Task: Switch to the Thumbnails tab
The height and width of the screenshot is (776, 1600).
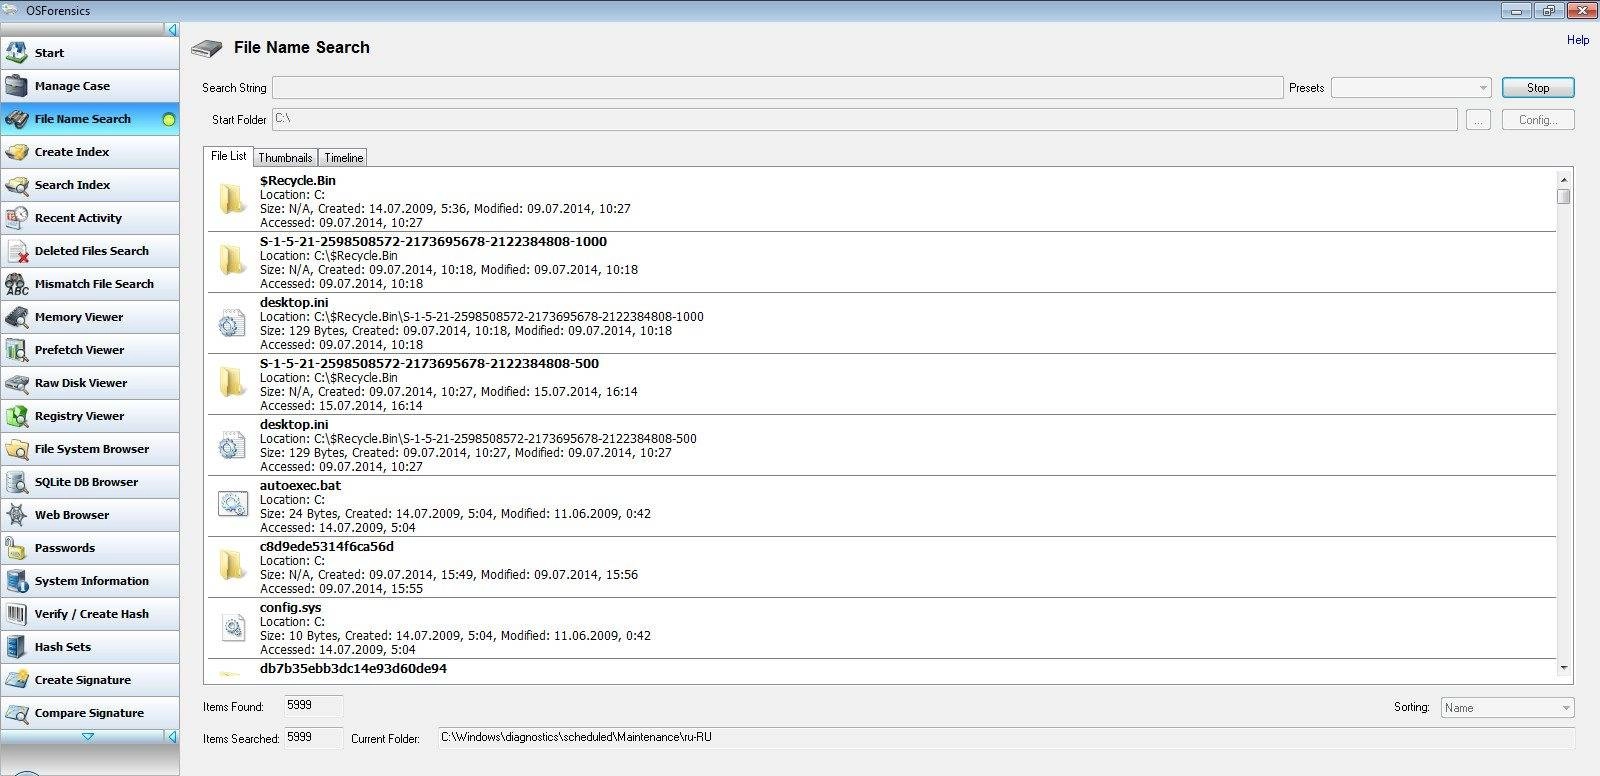Action: pyautogui.click(x=285, y=158)
